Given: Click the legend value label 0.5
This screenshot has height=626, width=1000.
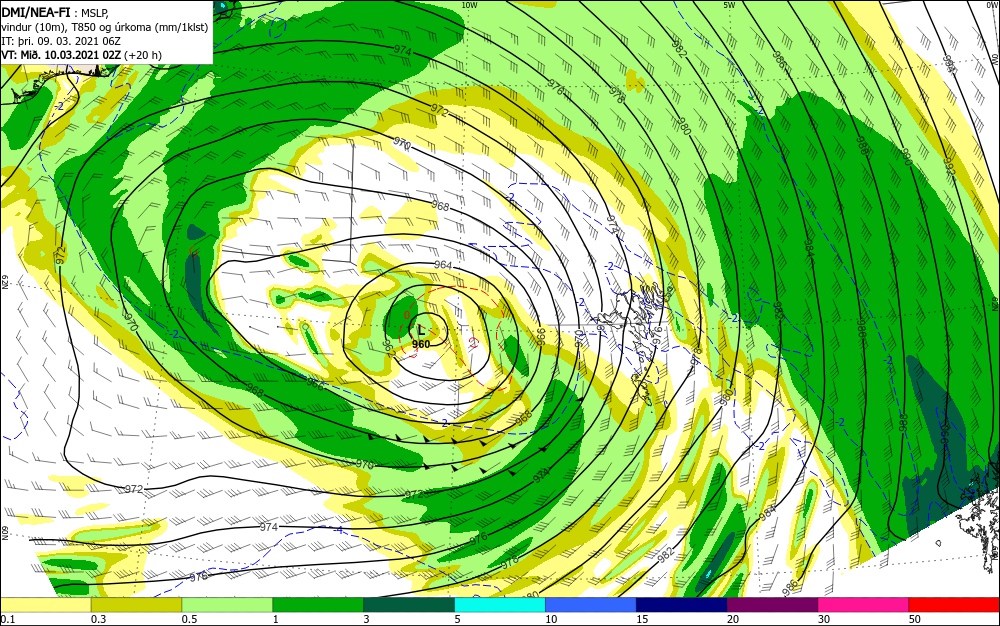Looking at the screenshot, I should [189, 619].
